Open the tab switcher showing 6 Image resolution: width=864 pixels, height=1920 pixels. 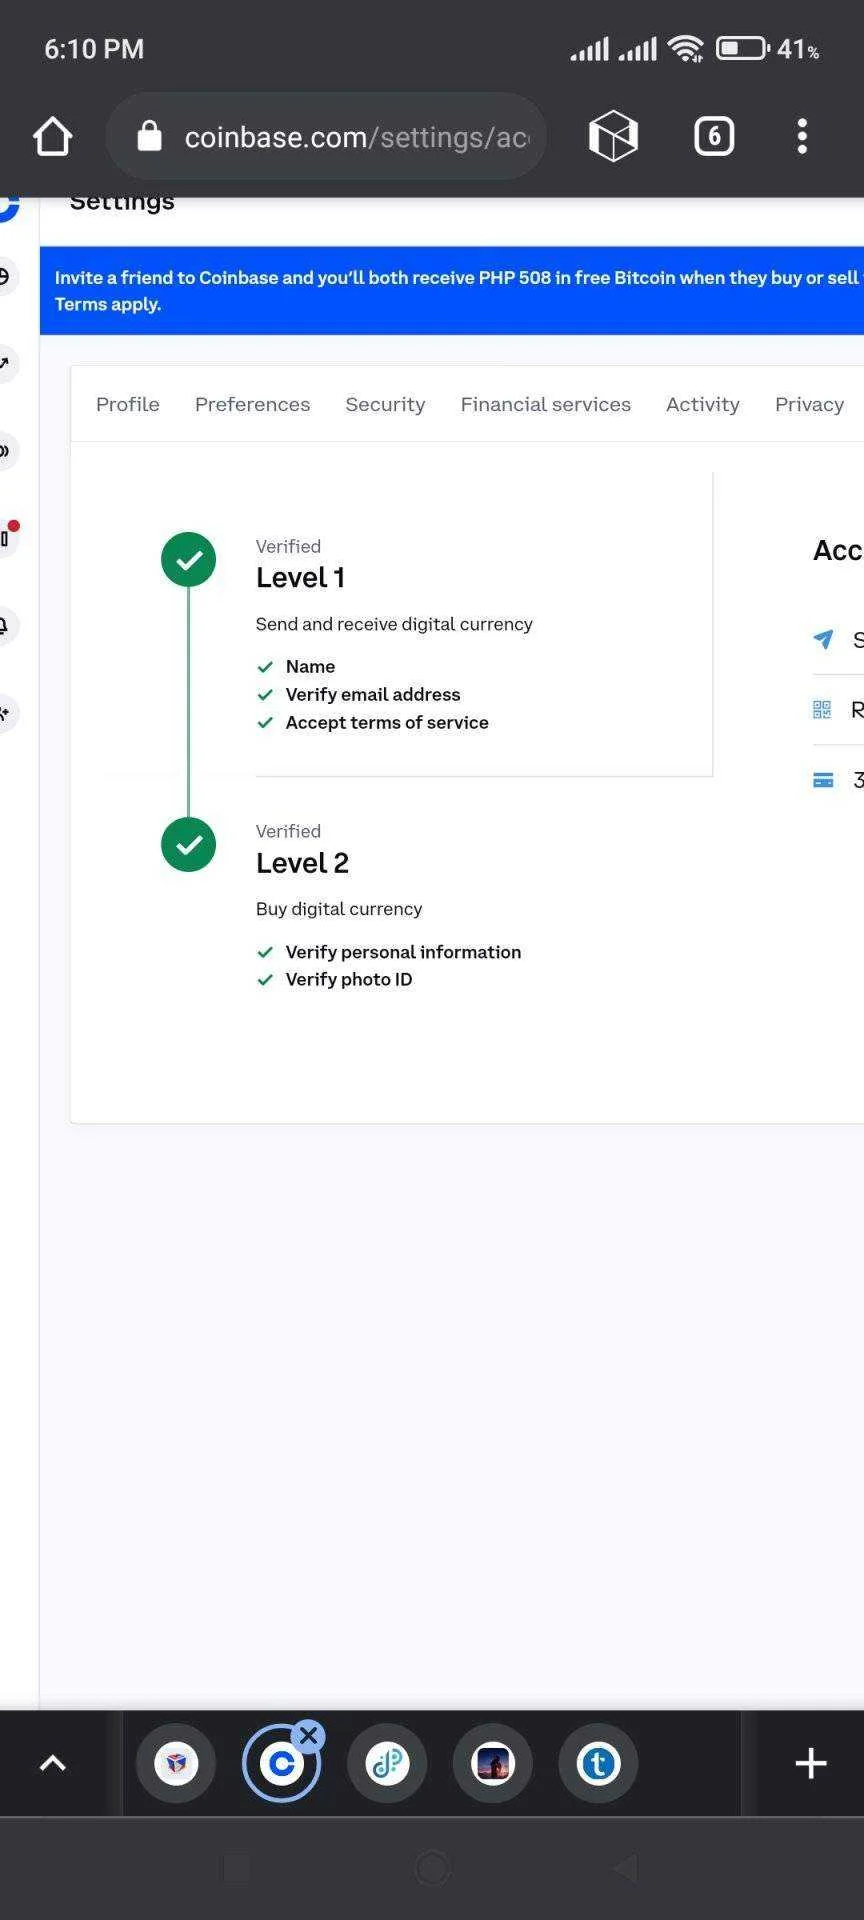[x=714, y=136]
